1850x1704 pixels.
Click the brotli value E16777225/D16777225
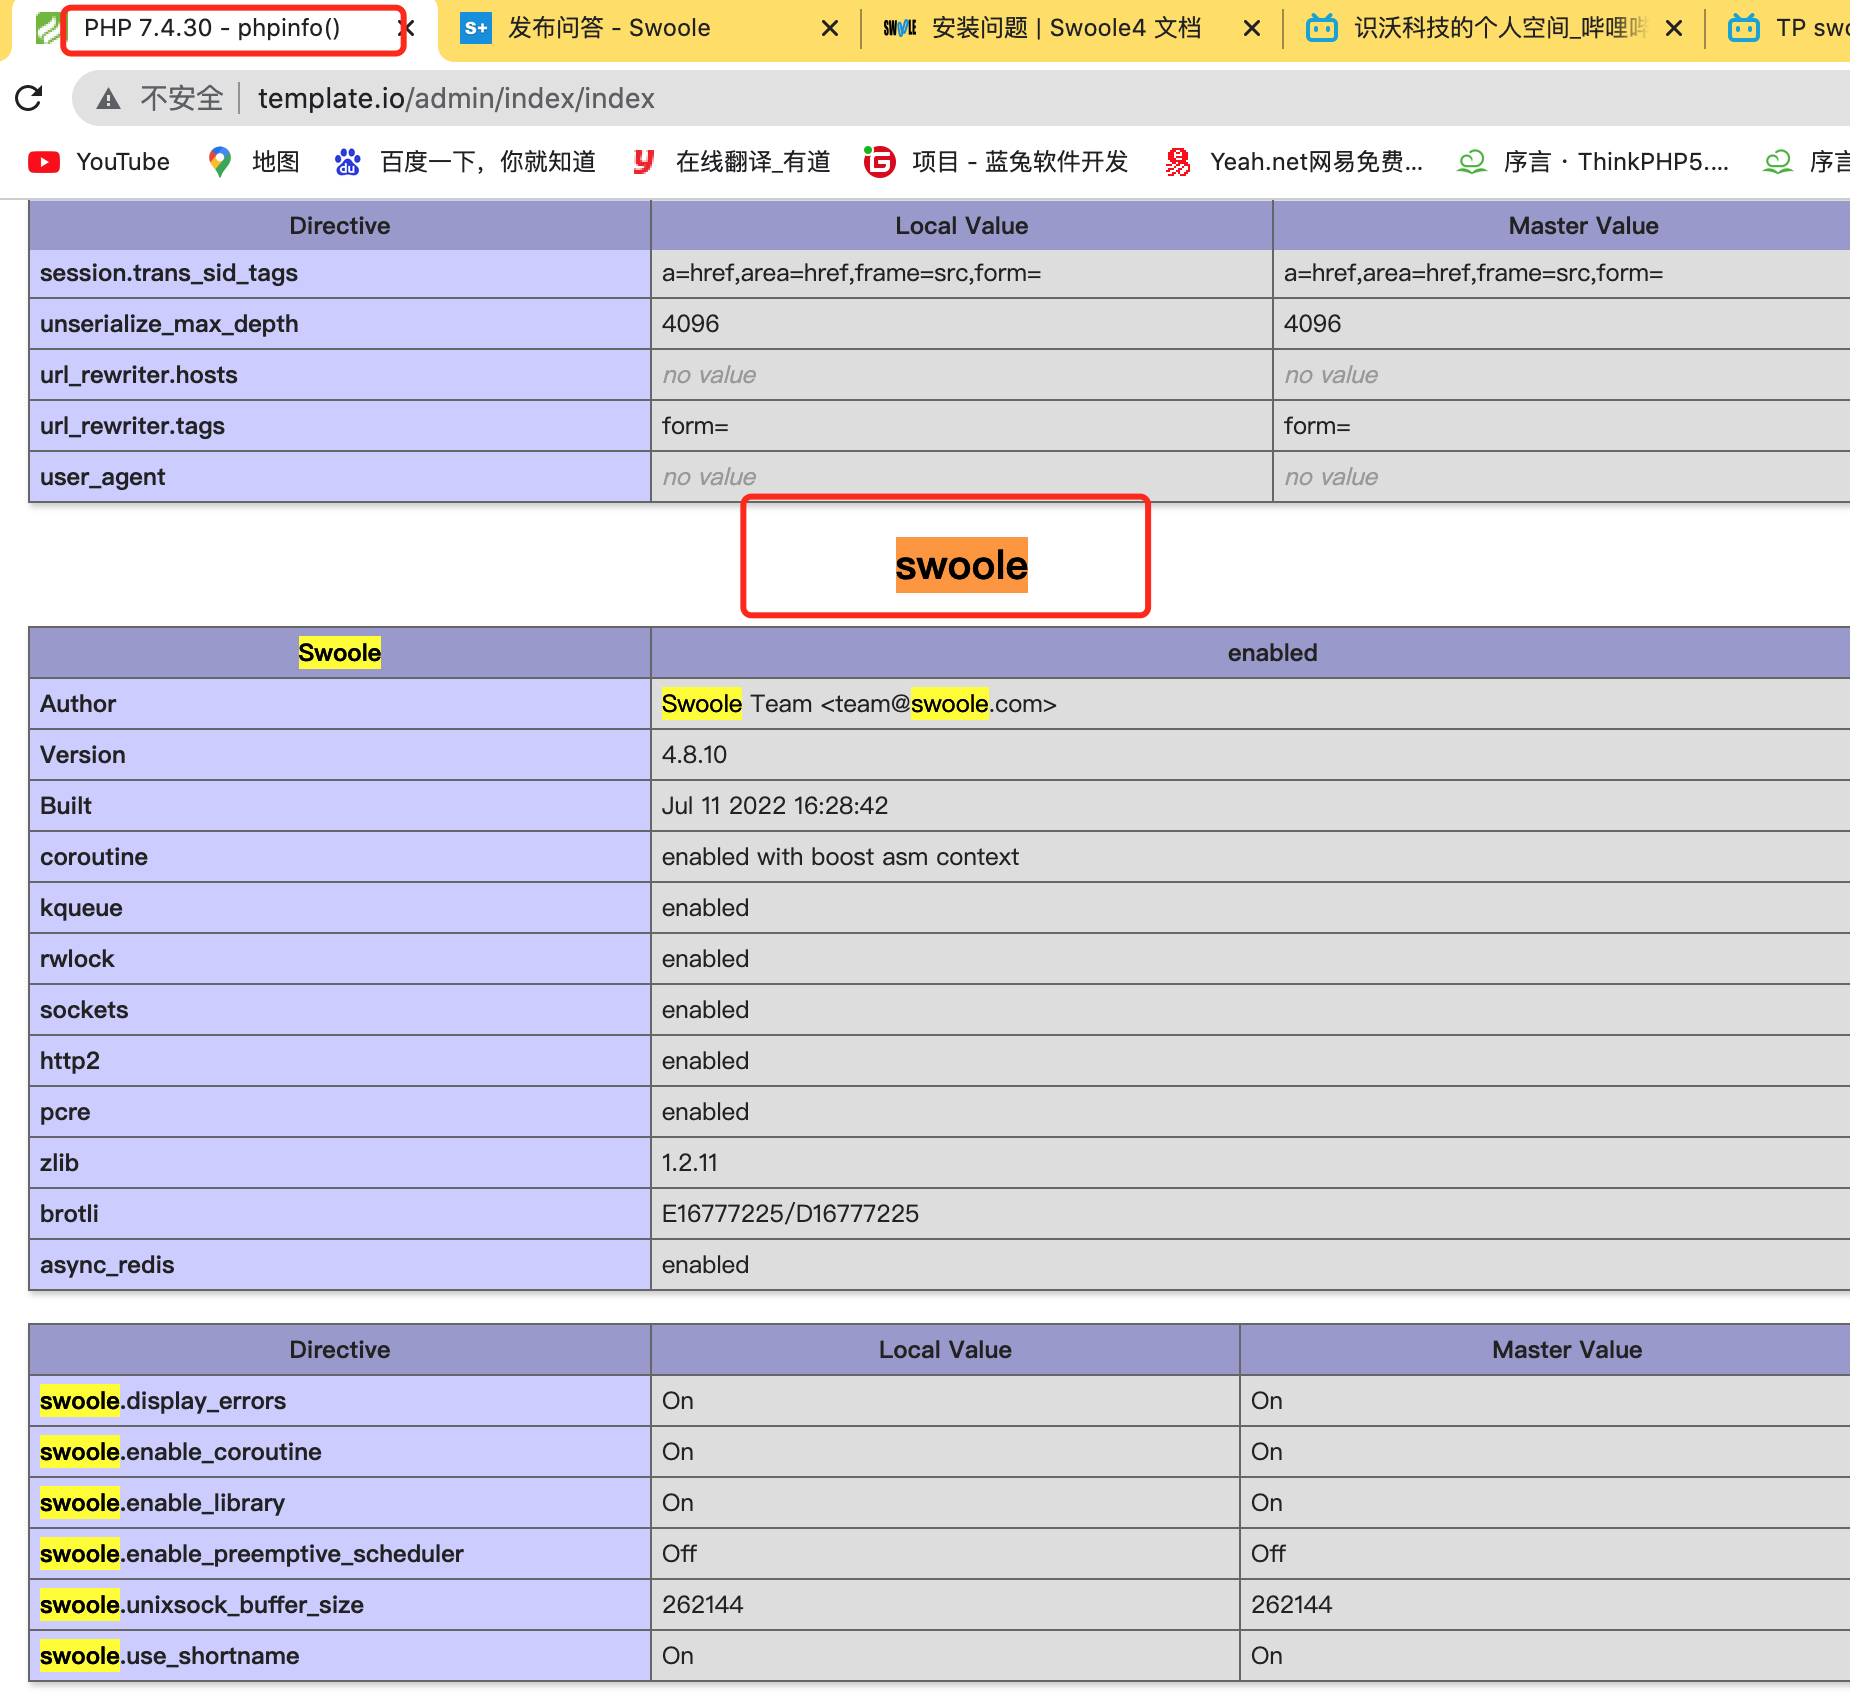pos(790,1214)
